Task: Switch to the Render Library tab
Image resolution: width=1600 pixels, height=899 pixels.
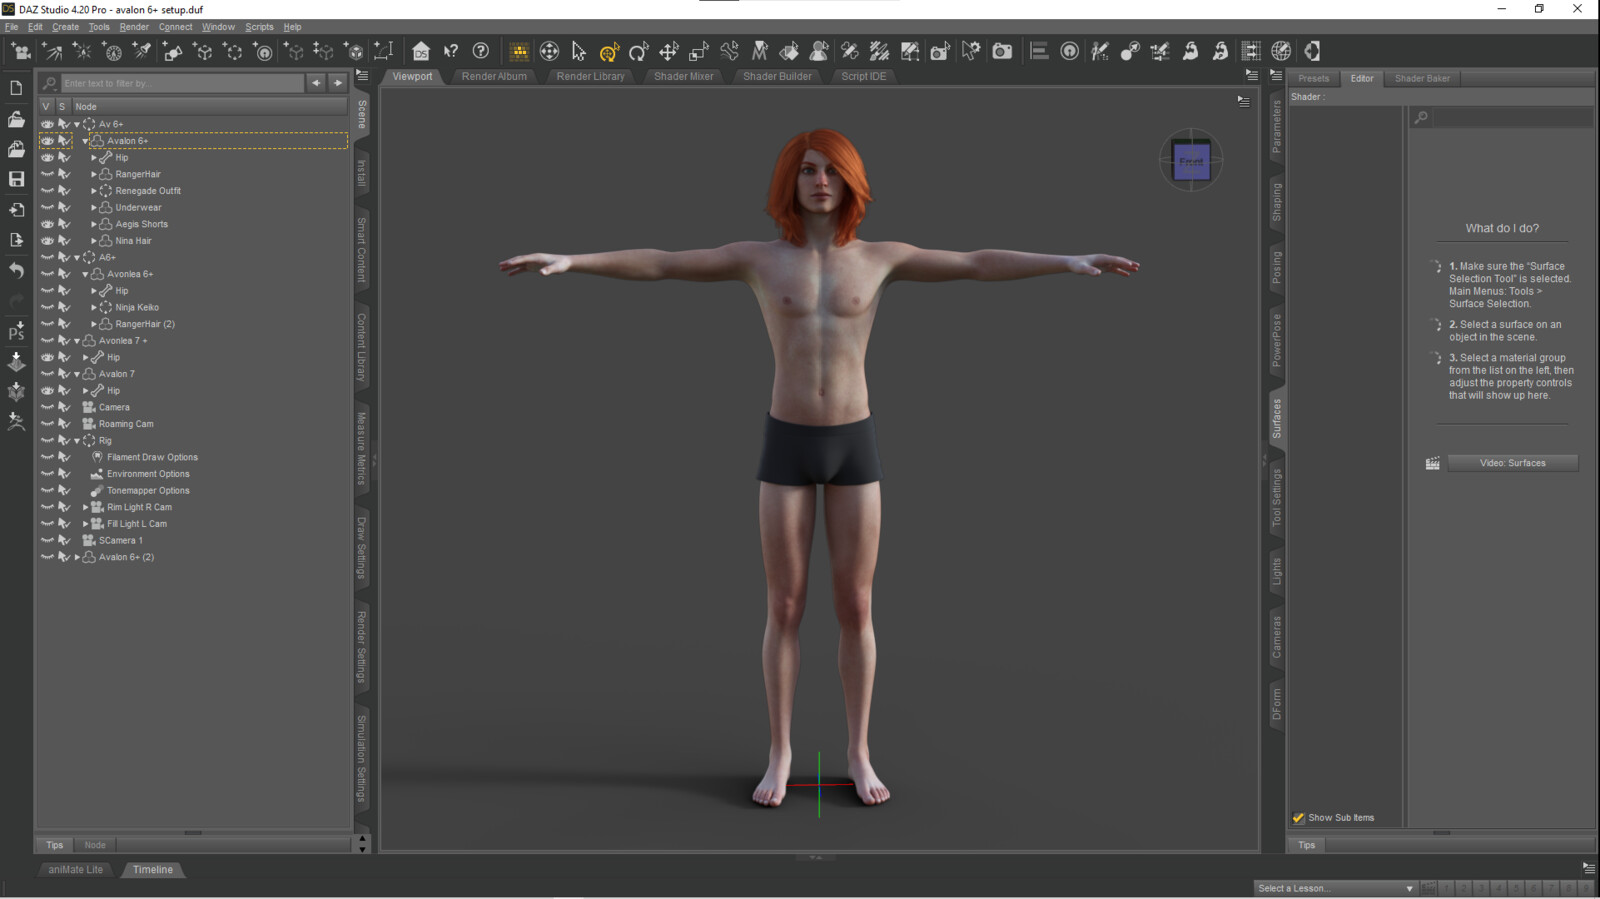Action: [590, 76]
